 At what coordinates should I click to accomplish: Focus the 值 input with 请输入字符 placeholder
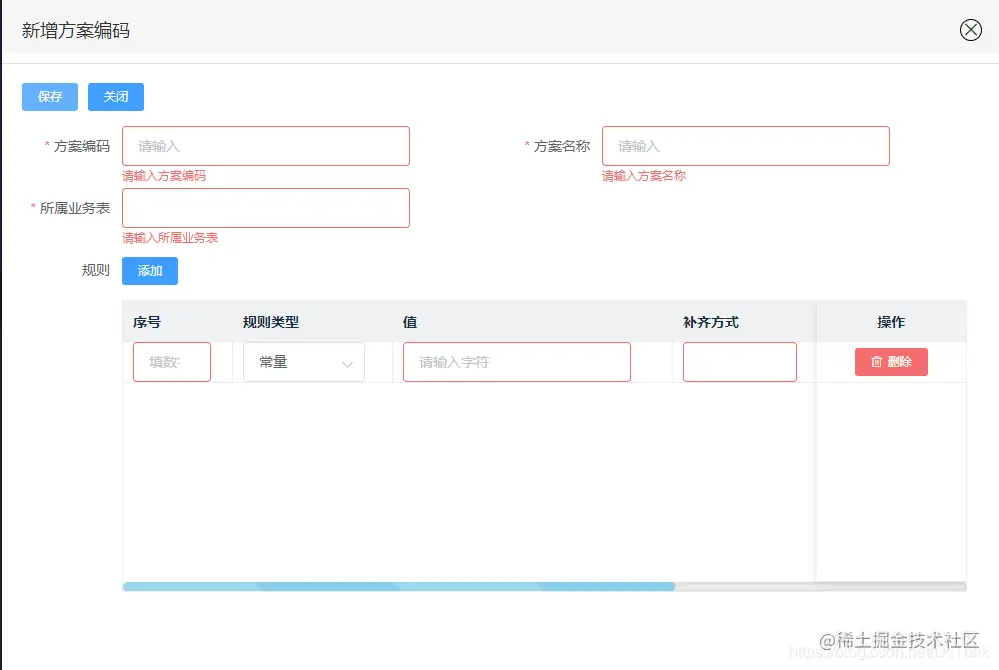coord(517,362)
